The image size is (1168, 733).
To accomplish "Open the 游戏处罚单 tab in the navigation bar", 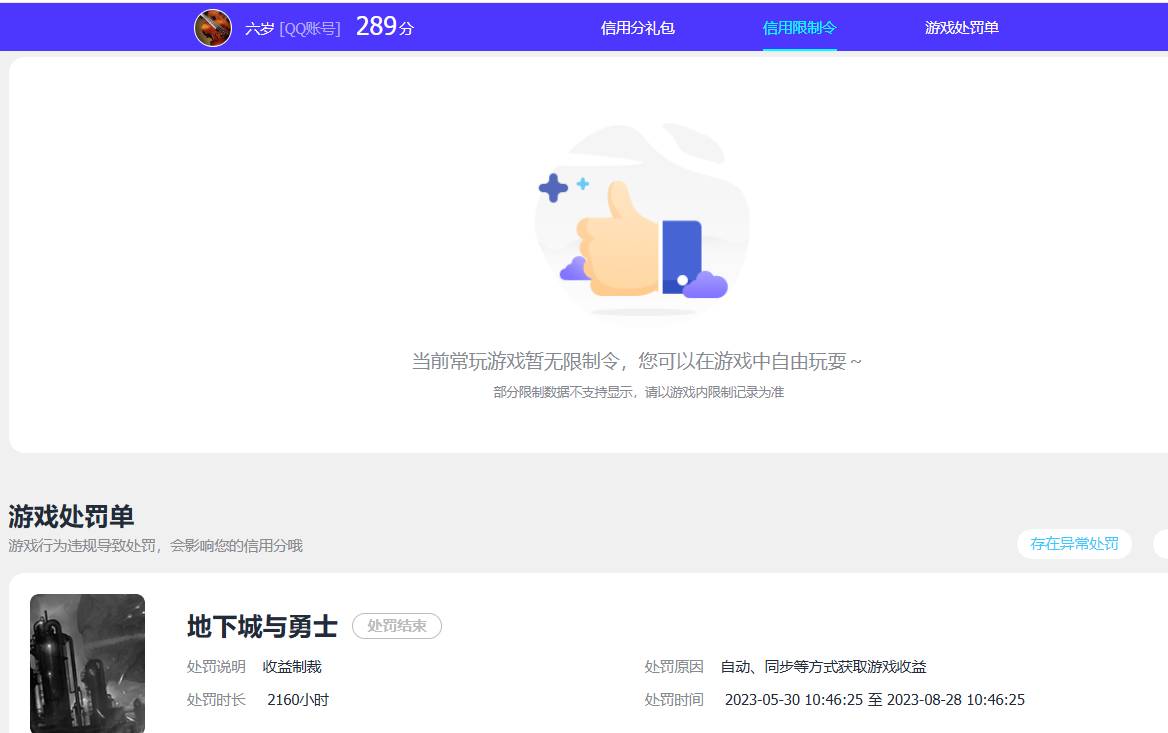I will [961, 28].
